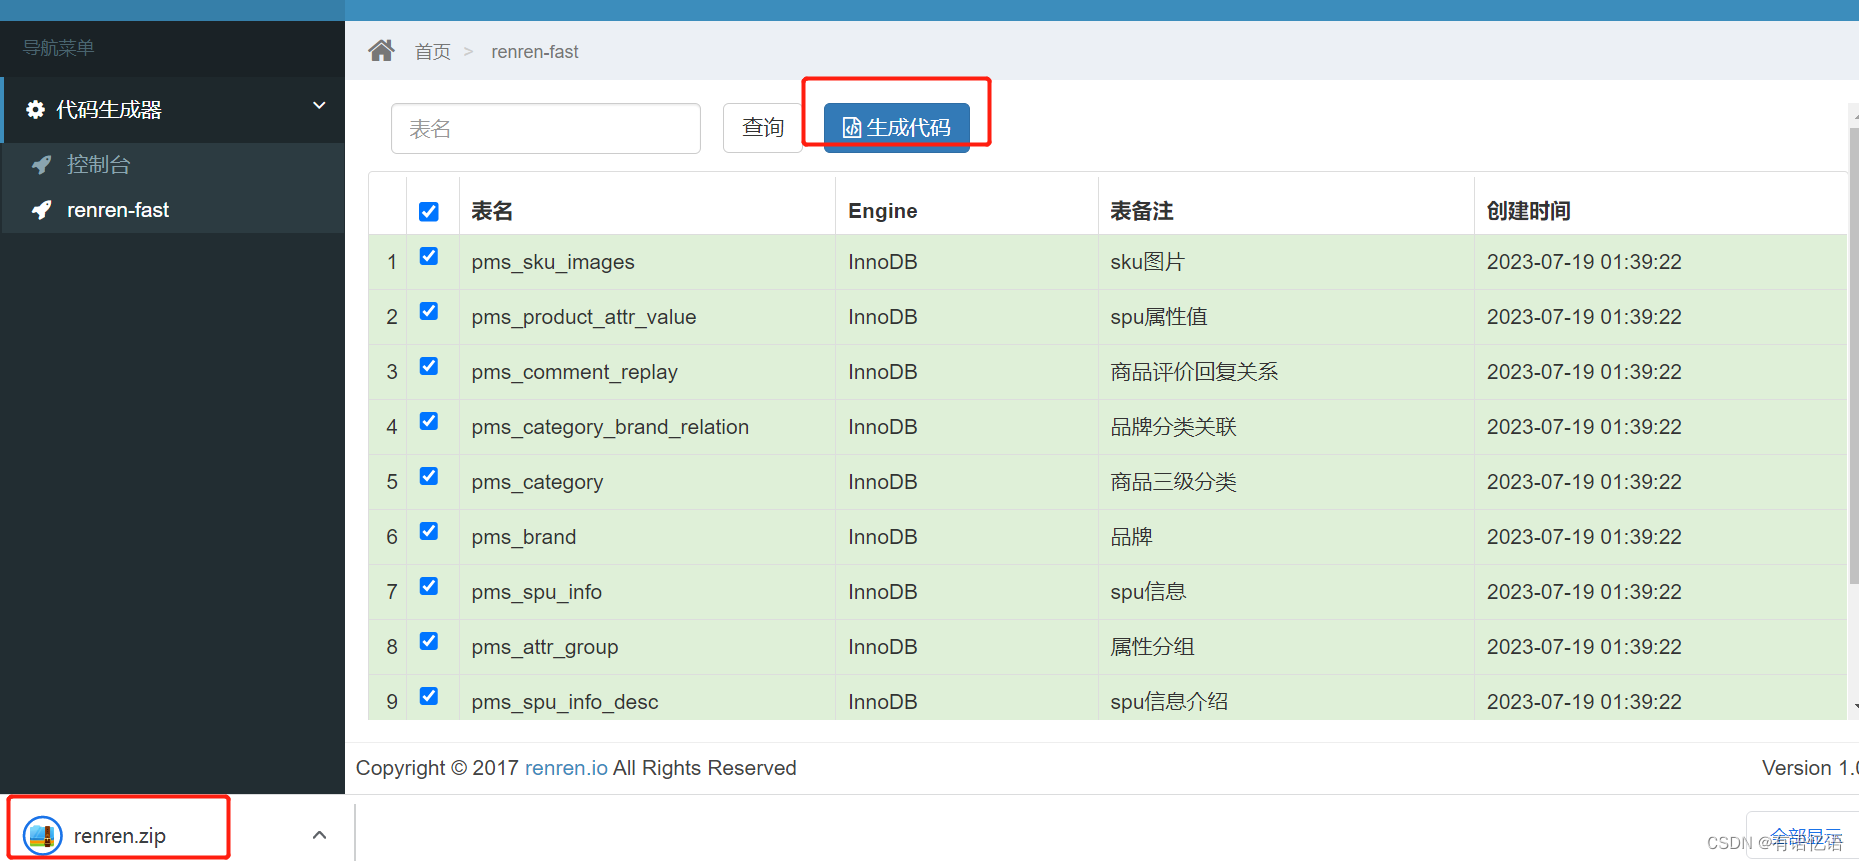Open the renren.zip download options arrow
The width and height of the screenshot is (1859, 861).
[x=319, y=835]
